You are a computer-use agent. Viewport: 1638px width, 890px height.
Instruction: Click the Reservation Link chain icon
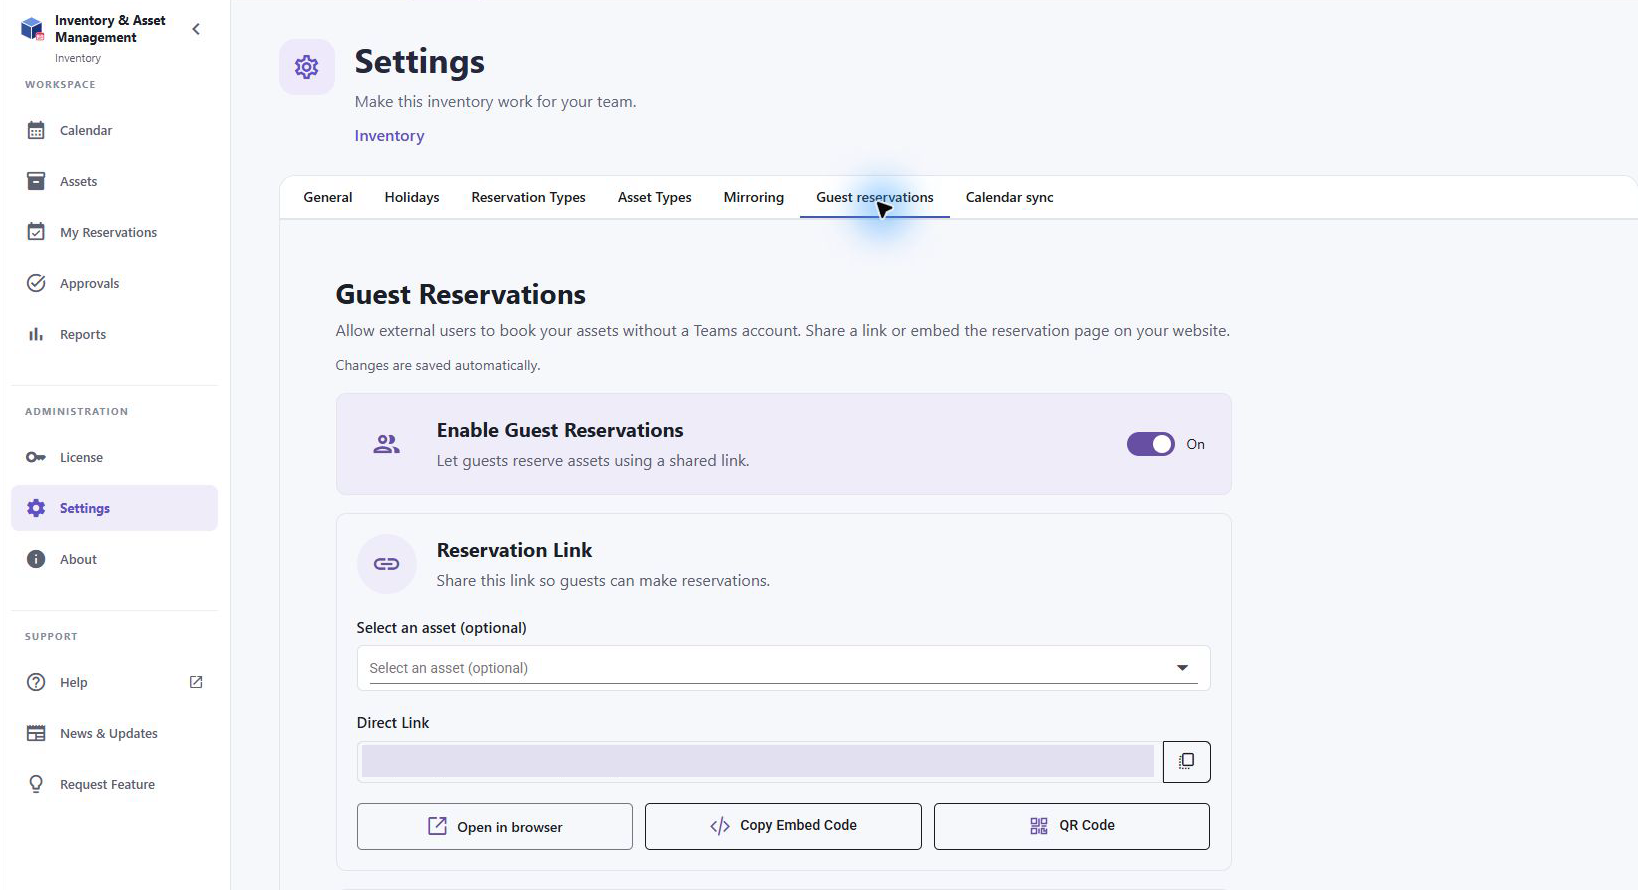point(387,564)
